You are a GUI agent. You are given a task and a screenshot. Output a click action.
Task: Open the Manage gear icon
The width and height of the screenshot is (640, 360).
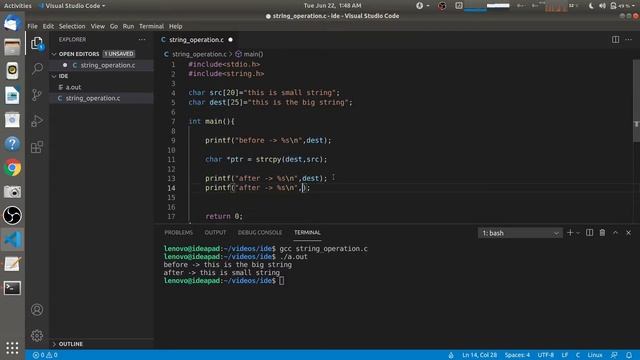pos(37,336)
